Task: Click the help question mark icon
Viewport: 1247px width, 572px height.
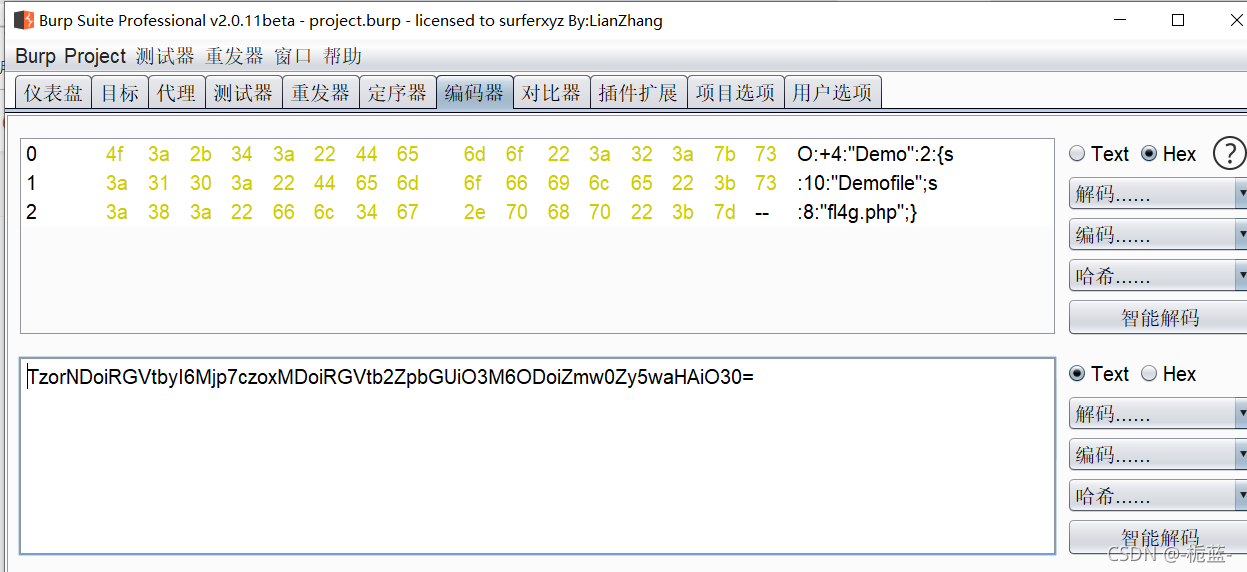Action: point(1229,154)
